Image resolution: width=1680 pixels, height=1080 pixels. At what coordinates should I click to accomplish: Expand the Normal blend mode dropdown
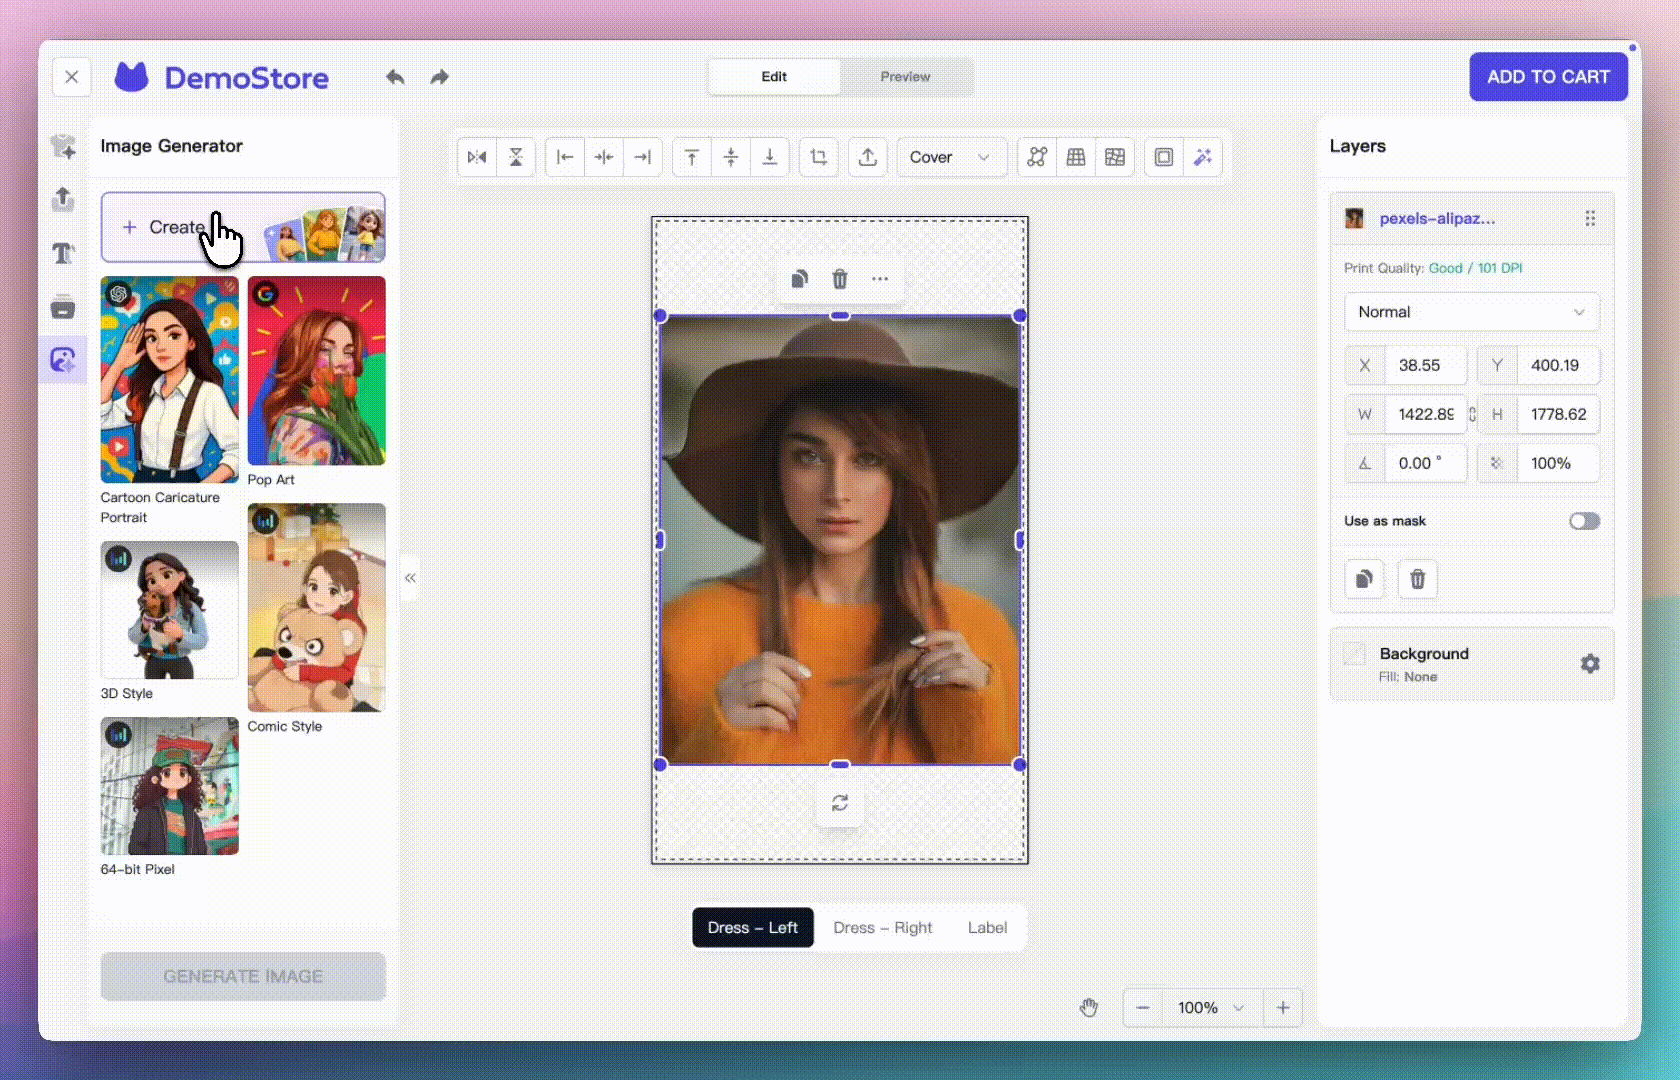click(x=1471, y=312)
